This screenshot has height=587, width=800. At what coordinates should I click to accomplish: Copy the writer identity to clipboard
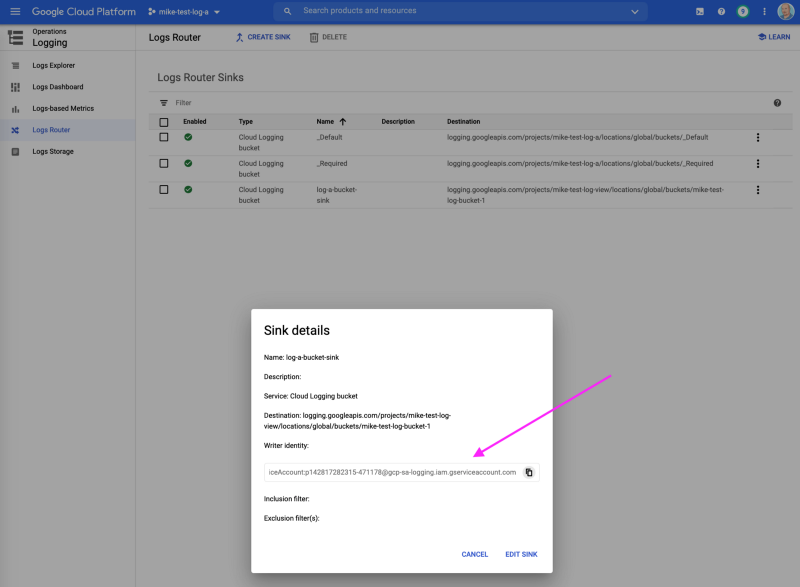click(529, 472)
